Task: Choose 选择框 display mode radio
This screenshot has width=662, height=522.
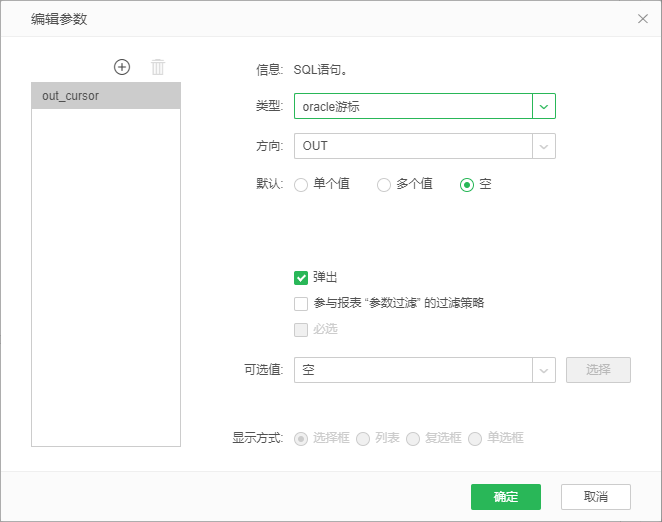Action: tap(301, 439)
